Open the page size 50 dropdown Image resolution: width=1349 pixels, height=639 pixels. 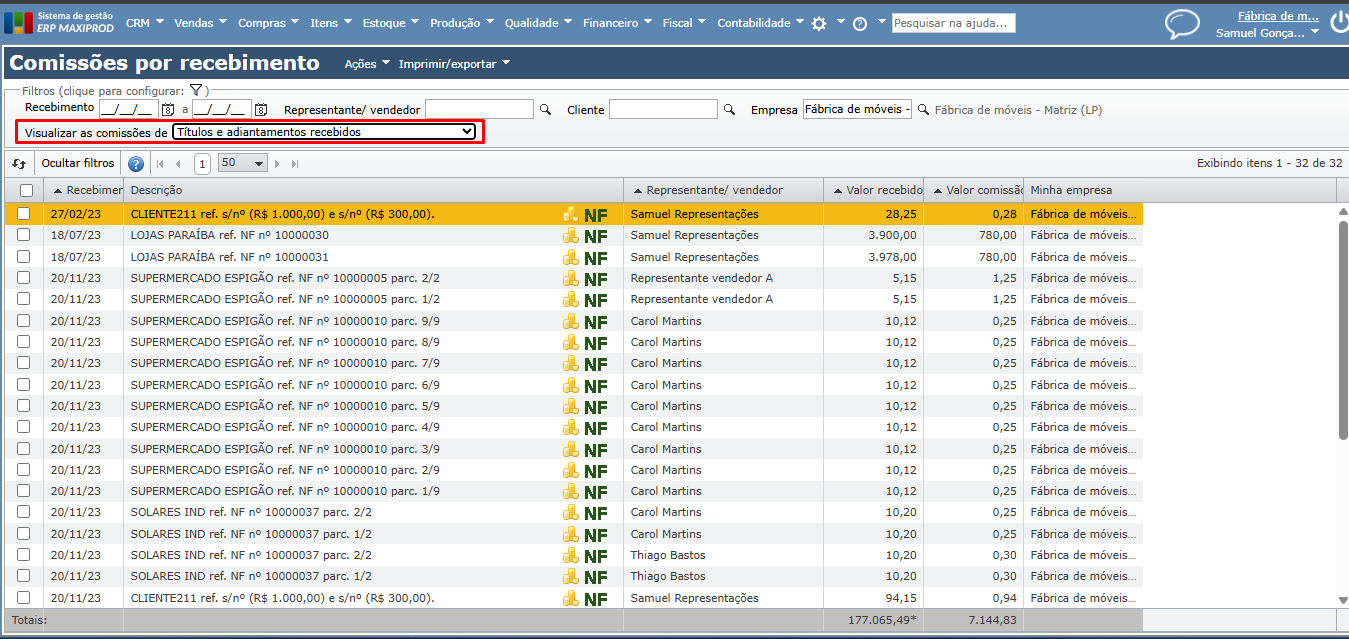coord(243,163)
